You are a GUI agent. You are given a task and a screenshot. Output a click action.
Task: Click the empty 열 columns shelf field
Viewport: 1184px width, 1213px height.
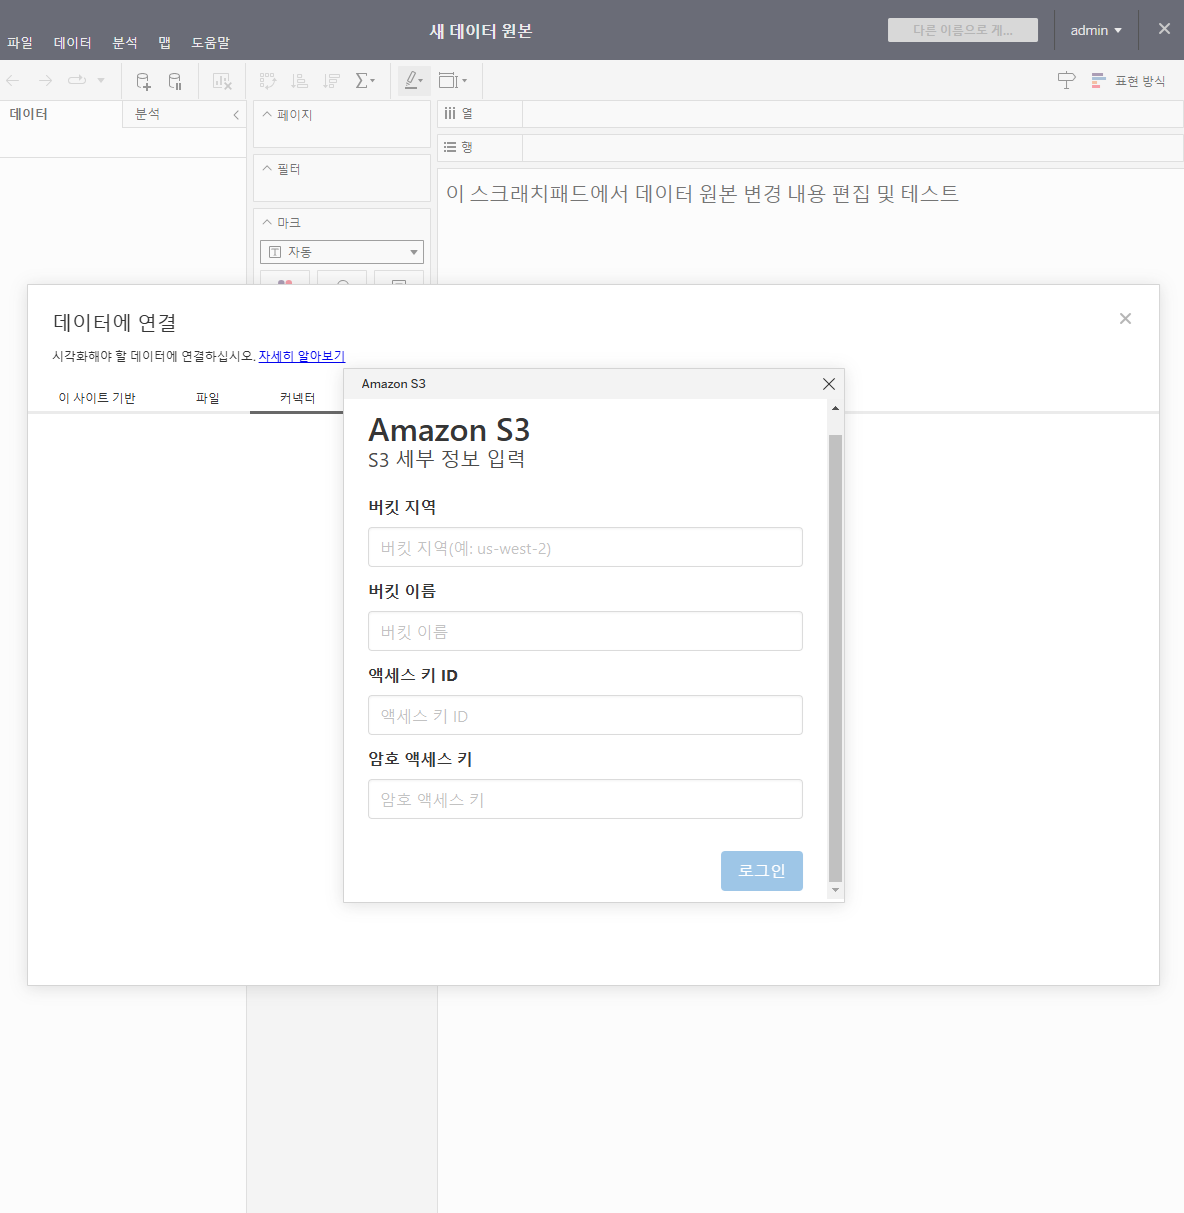[853, 114]
